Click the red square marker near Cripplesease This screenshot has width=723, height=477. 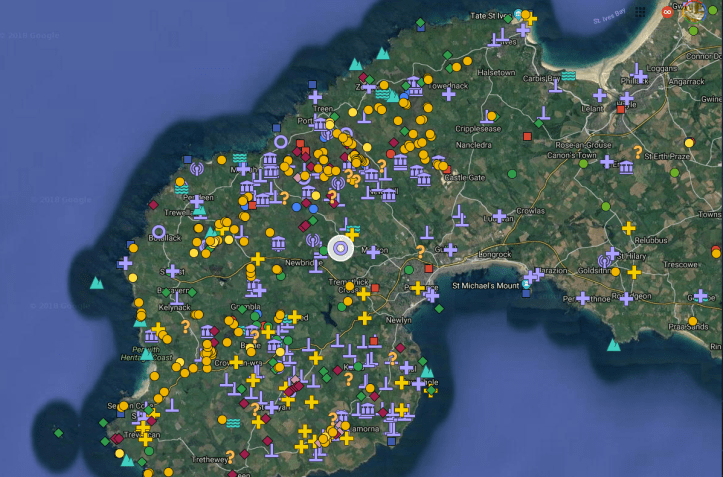click(x=527, y=136)
